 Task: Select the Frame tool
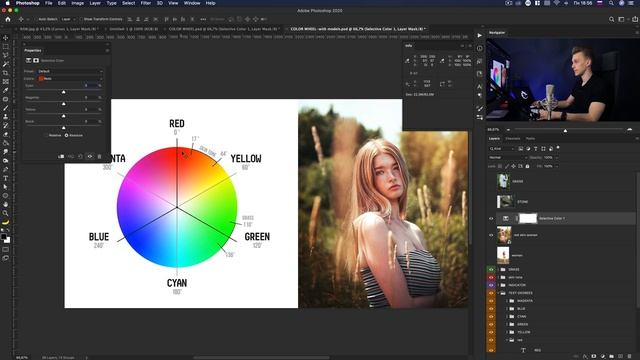coord(6,82)
